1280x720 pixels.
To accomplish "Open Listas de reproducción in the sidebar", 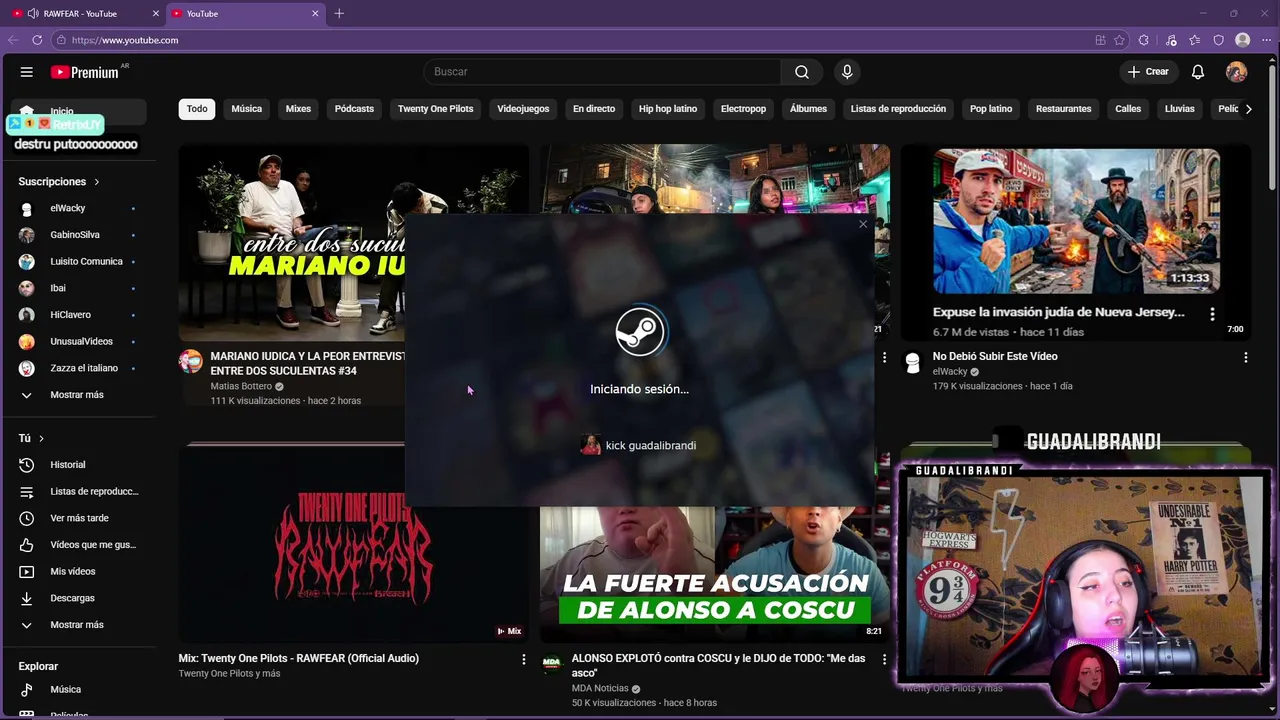I will point(81,491).
